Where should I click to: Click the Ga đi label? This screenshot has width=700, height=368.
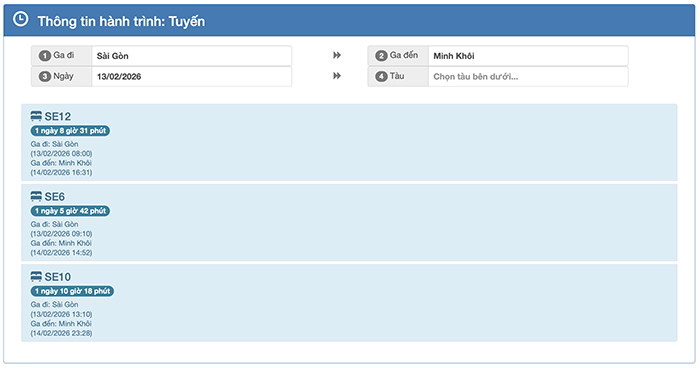click(x=64, y=55)
